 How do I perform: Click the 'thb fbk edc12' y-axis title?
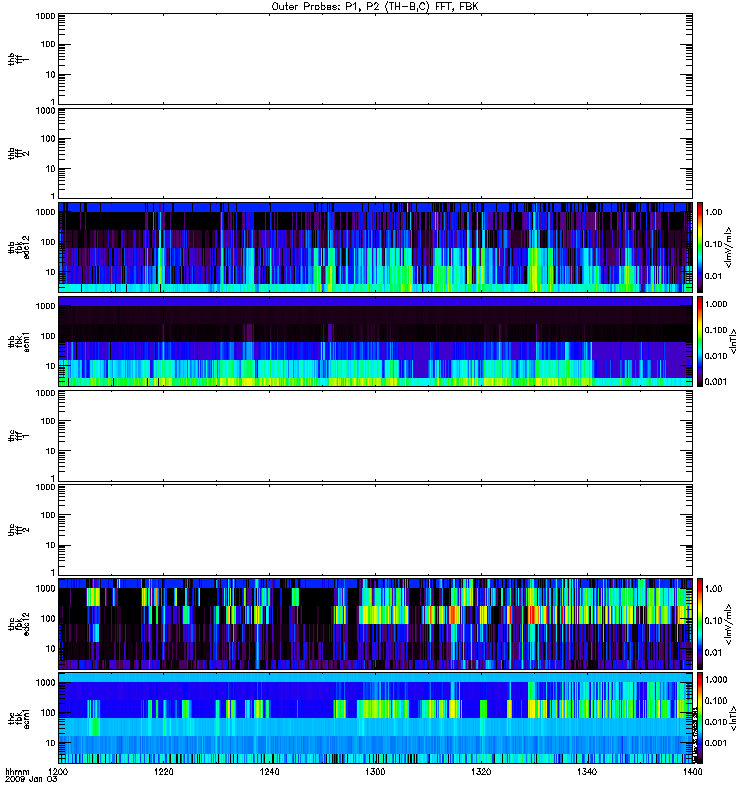click(x=19, y=247)
